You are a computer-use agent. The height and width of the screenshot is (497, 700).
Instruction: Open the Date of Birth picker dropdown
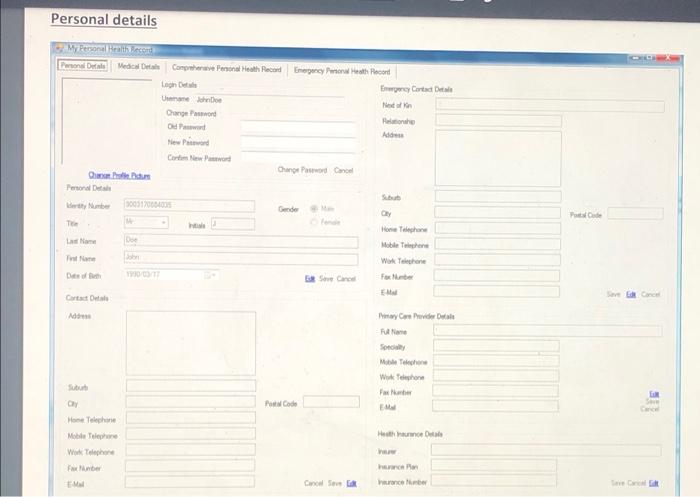210,275
